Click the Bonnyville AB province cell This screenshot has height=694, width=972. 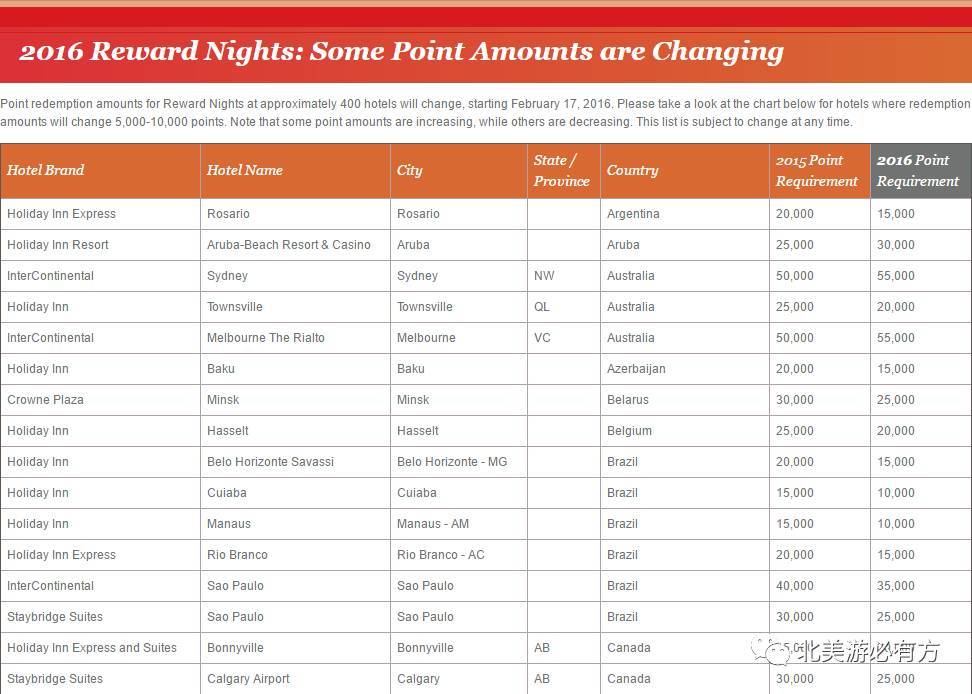pyautogui.click(x=563, y=648)
